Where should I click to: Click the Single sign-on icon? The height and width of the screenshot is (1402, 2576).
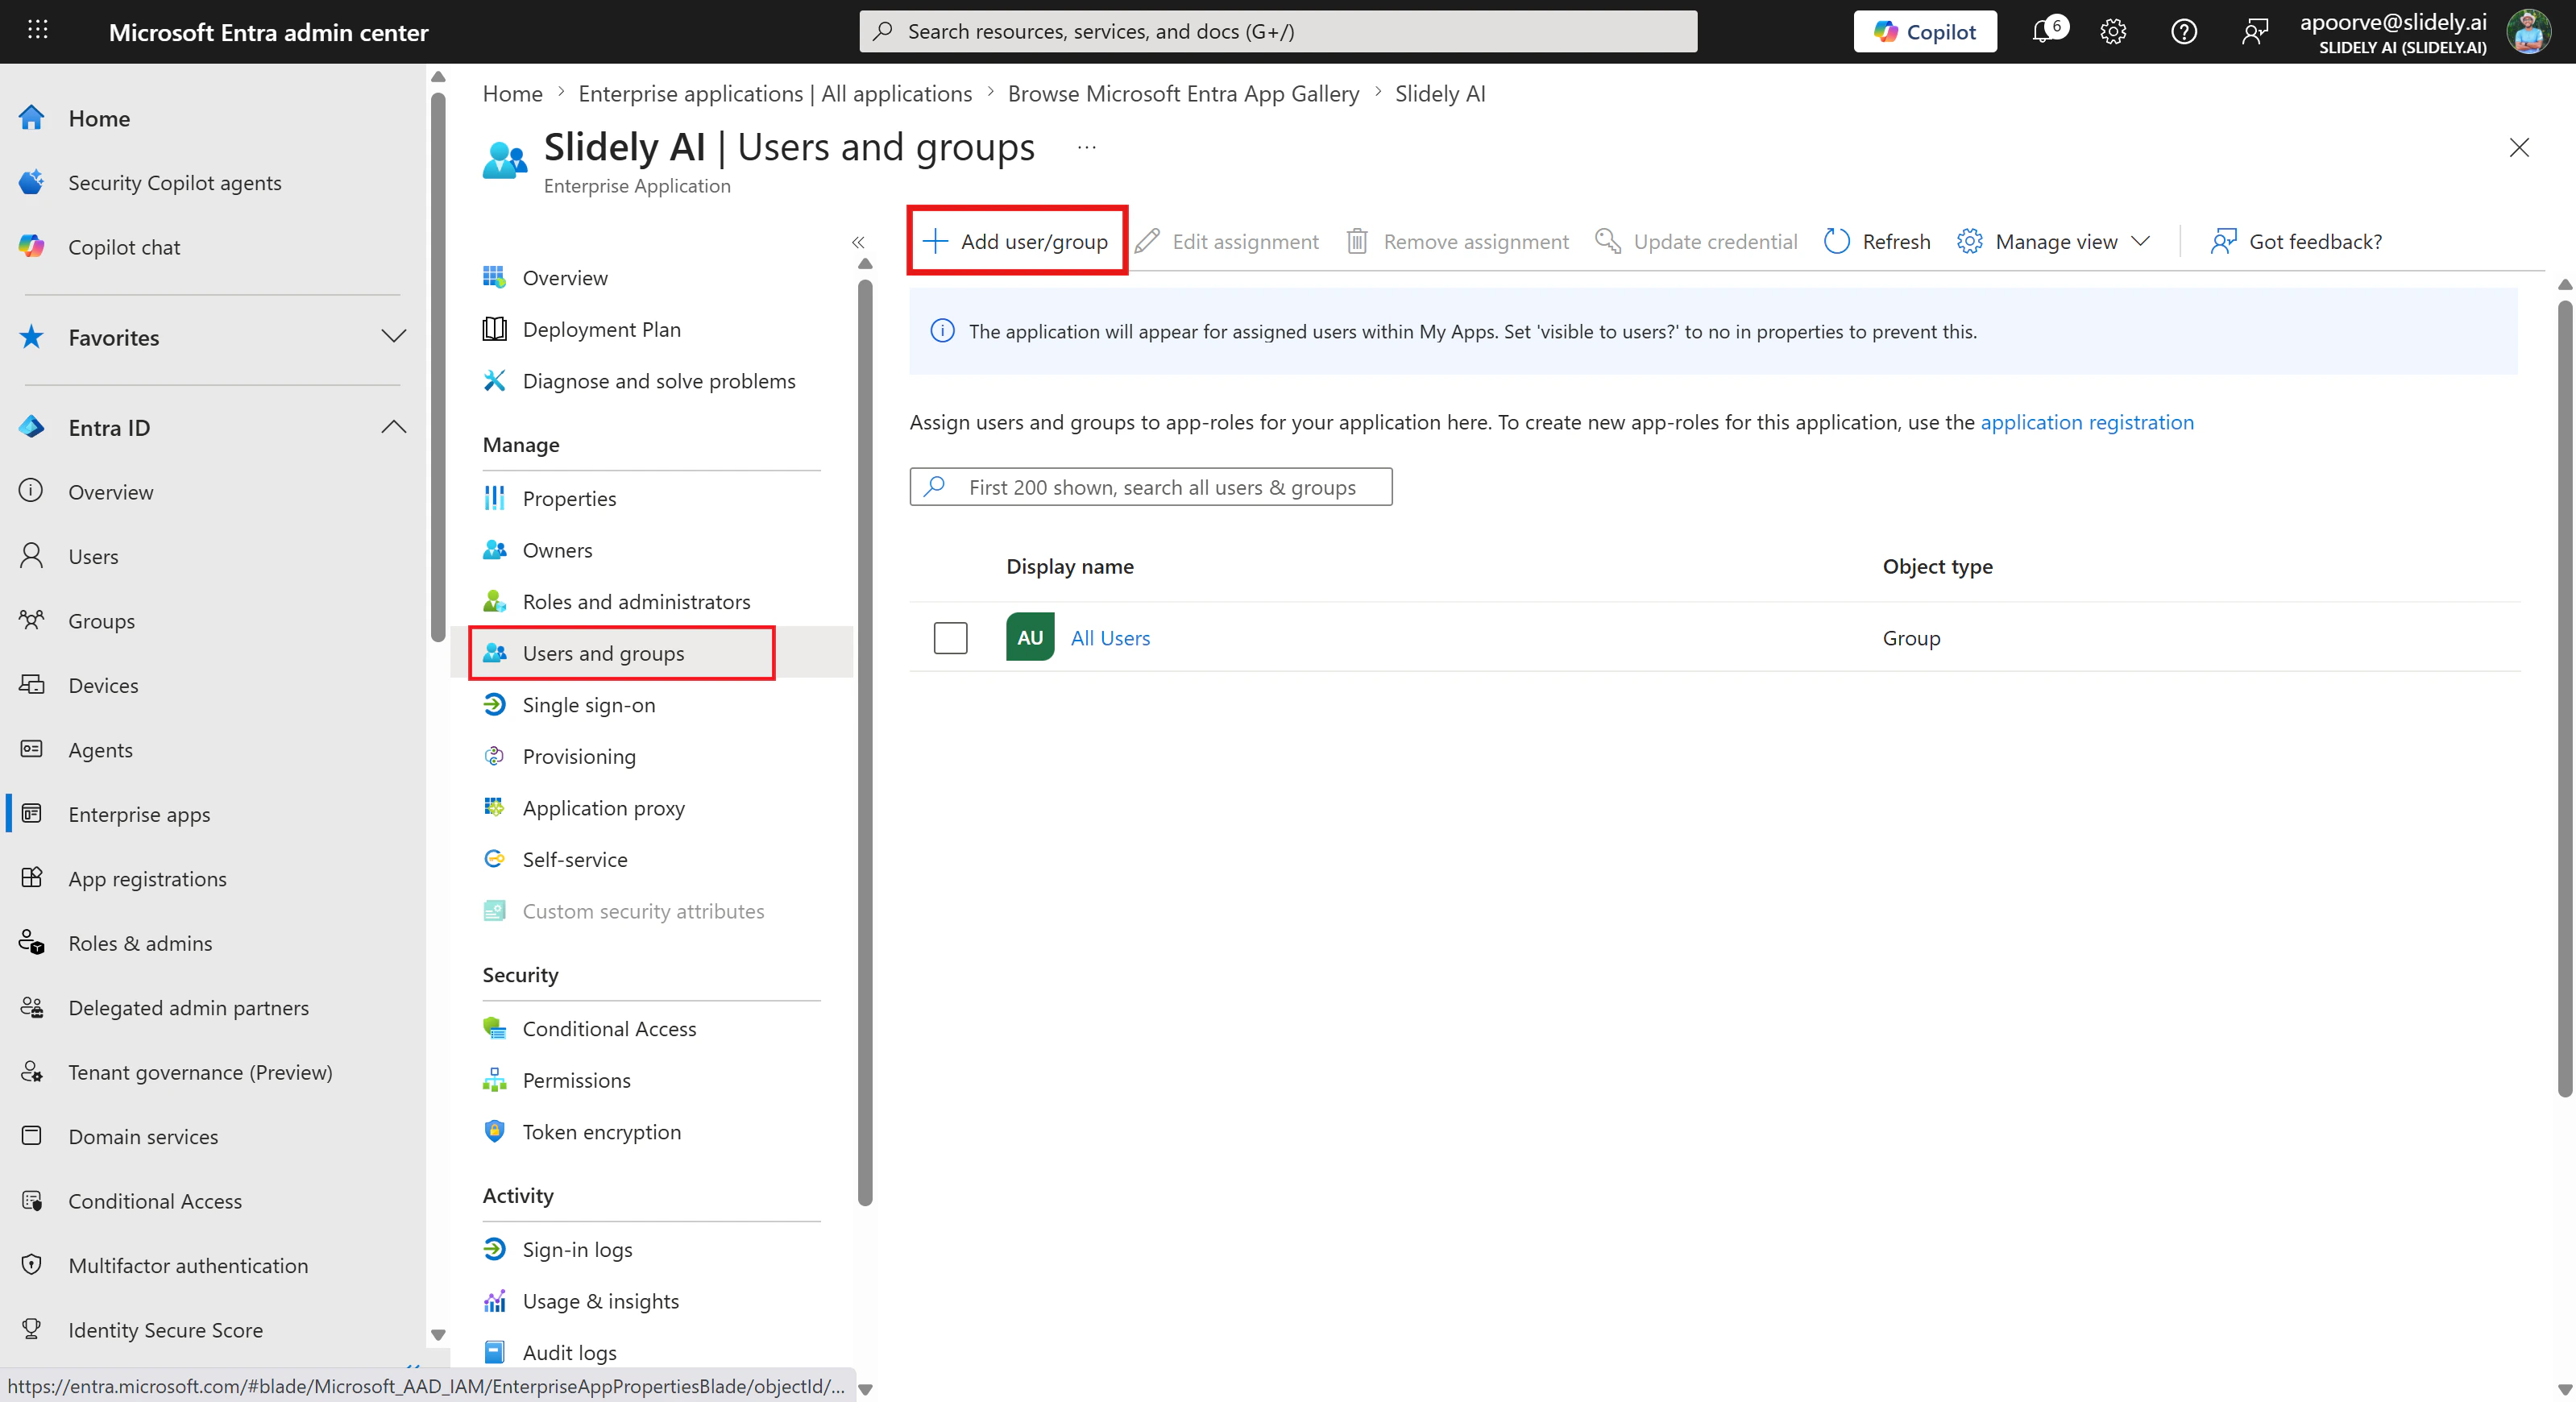coord(494,705)
